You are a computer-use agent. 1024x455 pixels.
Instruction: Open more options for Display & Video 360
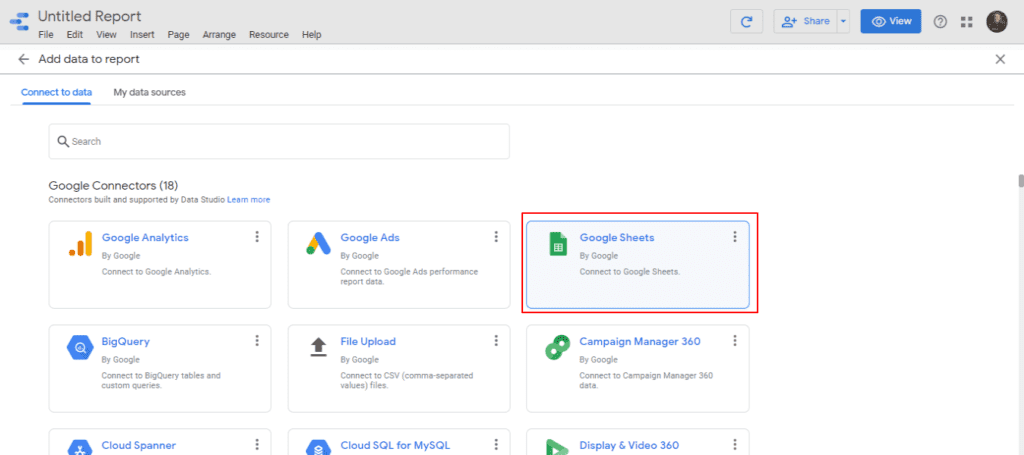(x=735, y=445)
